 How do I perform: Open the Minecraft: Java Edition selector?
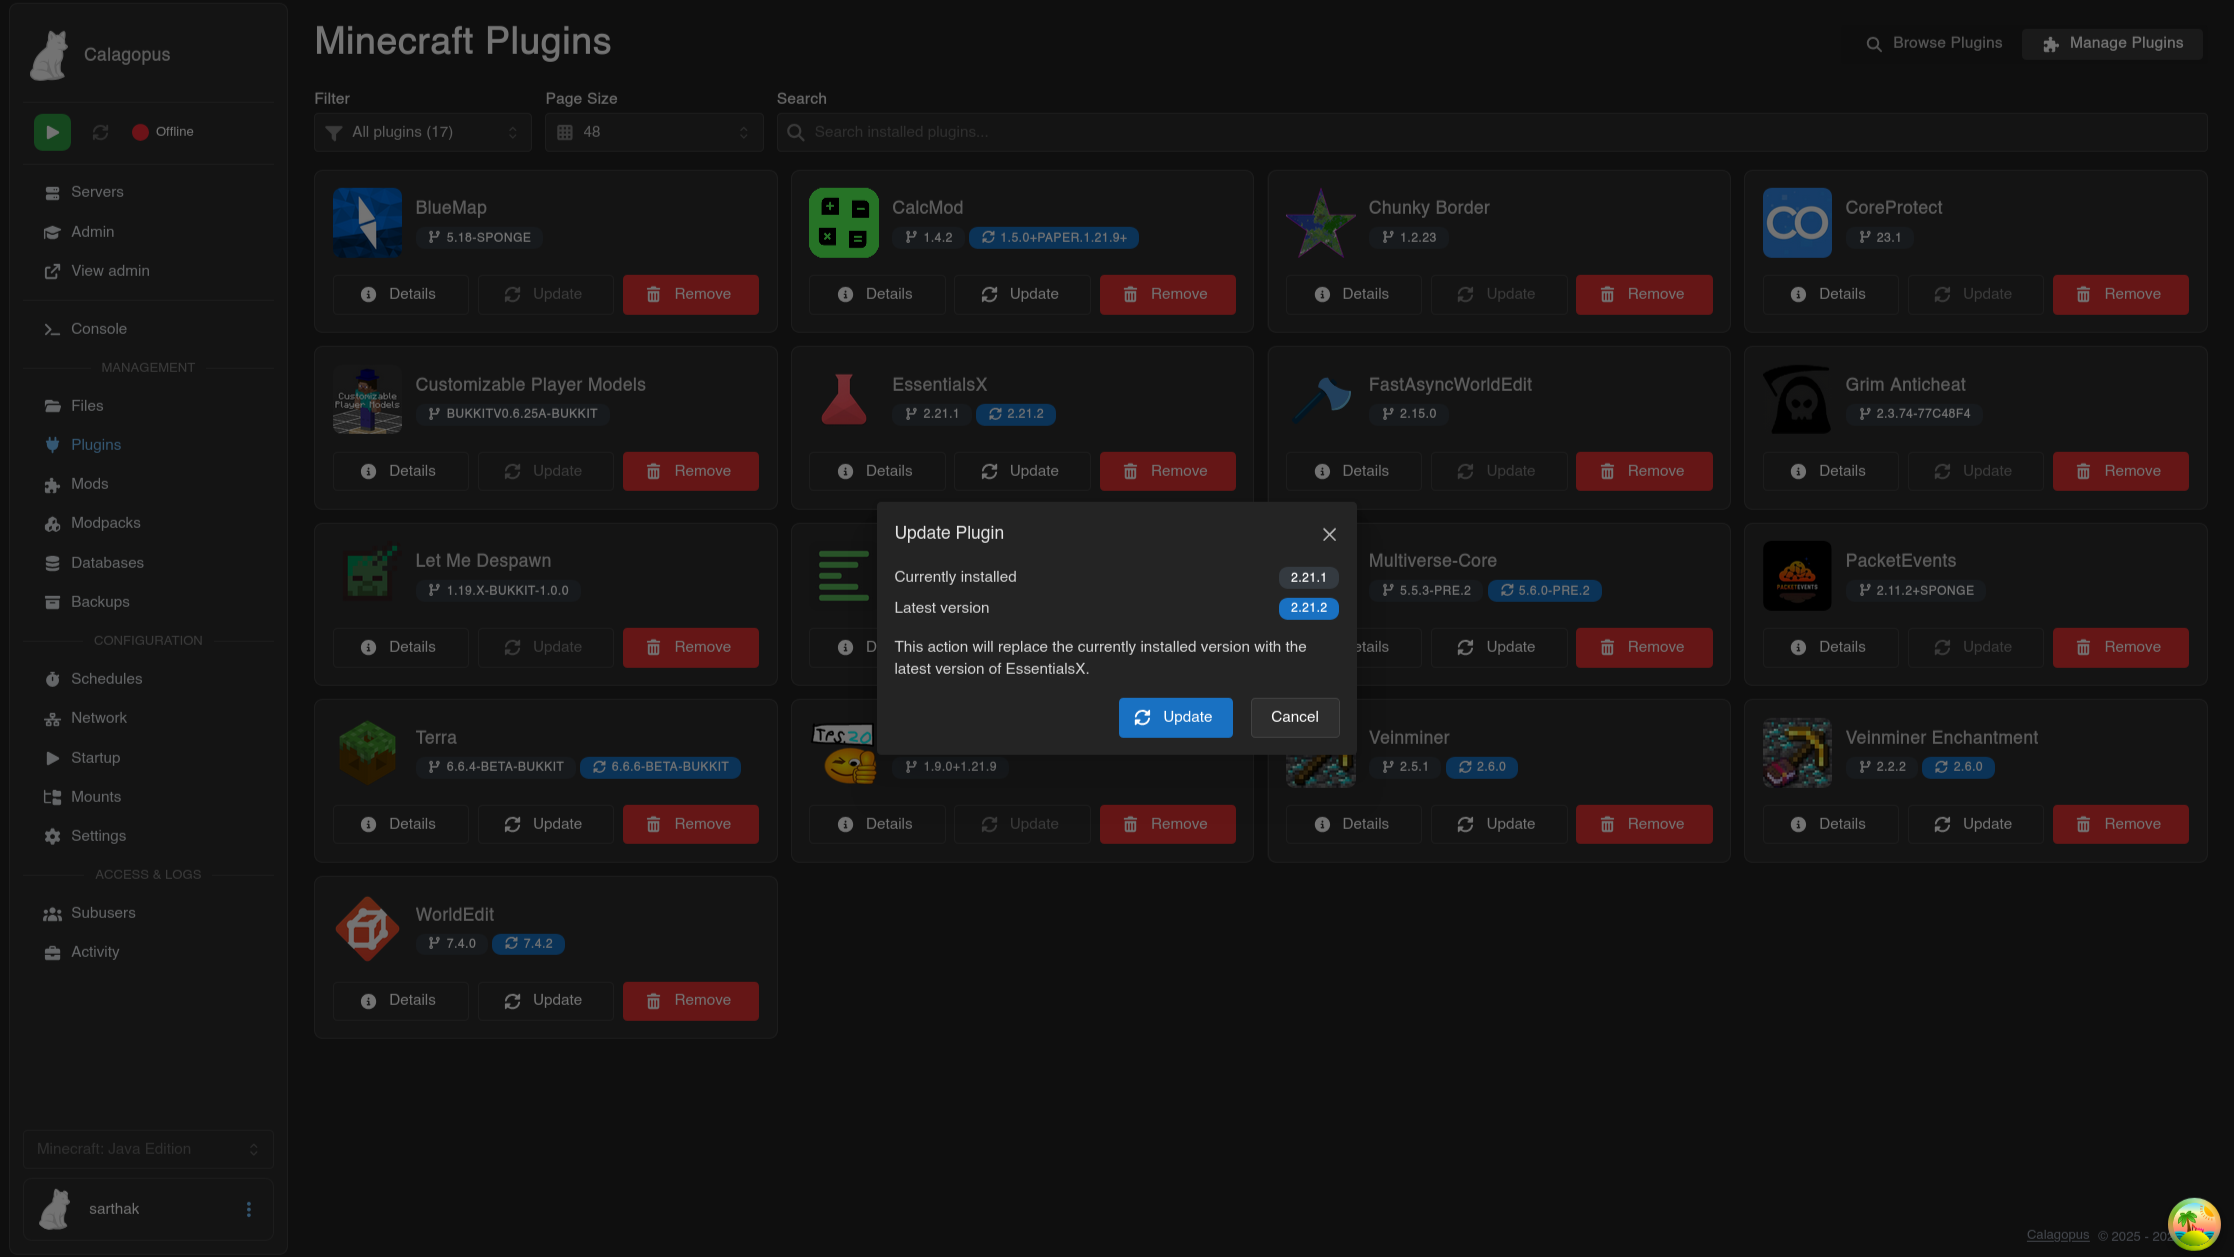148,1149
